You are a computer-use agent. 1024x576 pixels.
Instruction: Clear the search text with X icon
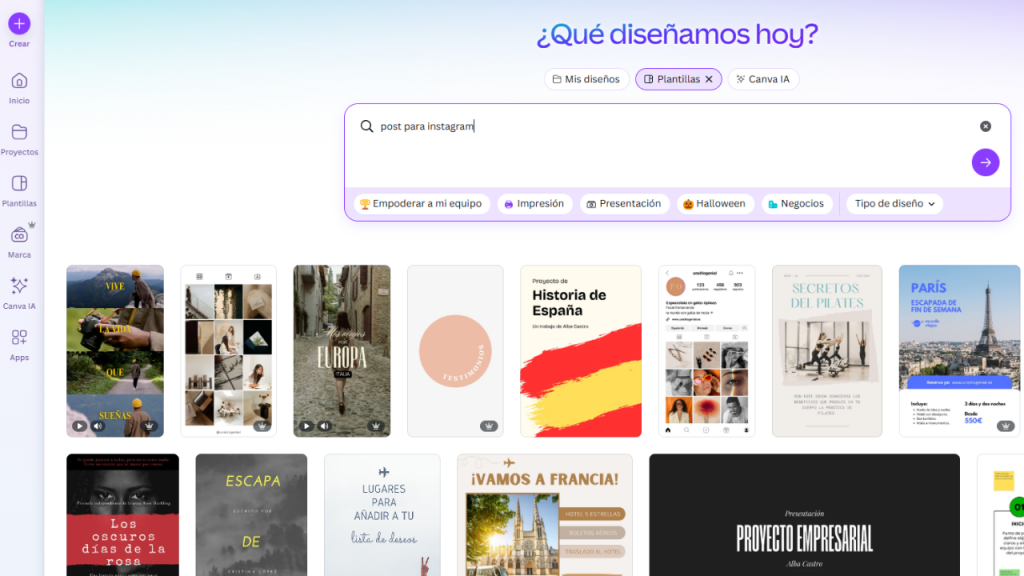[985, 126]
